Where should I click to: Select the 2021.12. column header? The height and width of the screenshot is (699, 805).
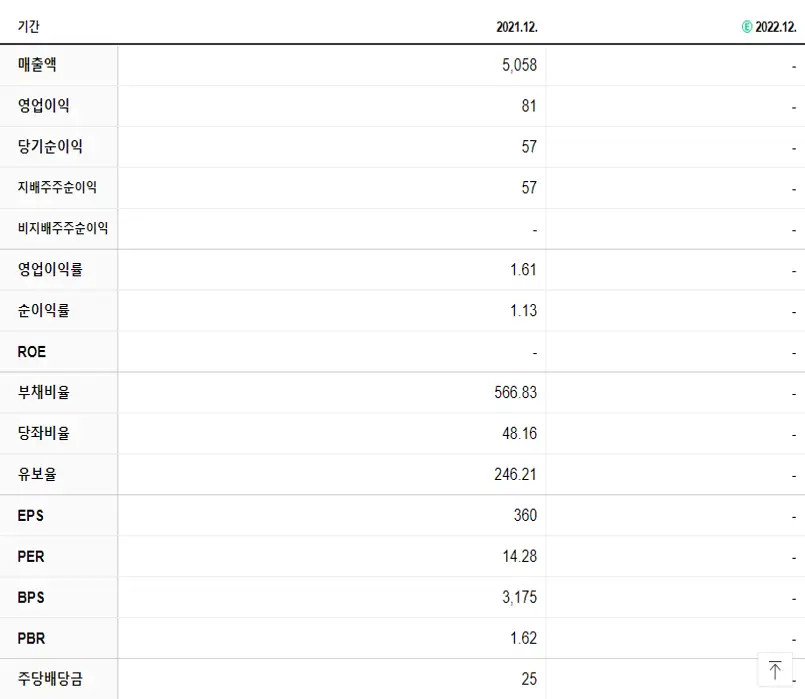click(516, 27)
